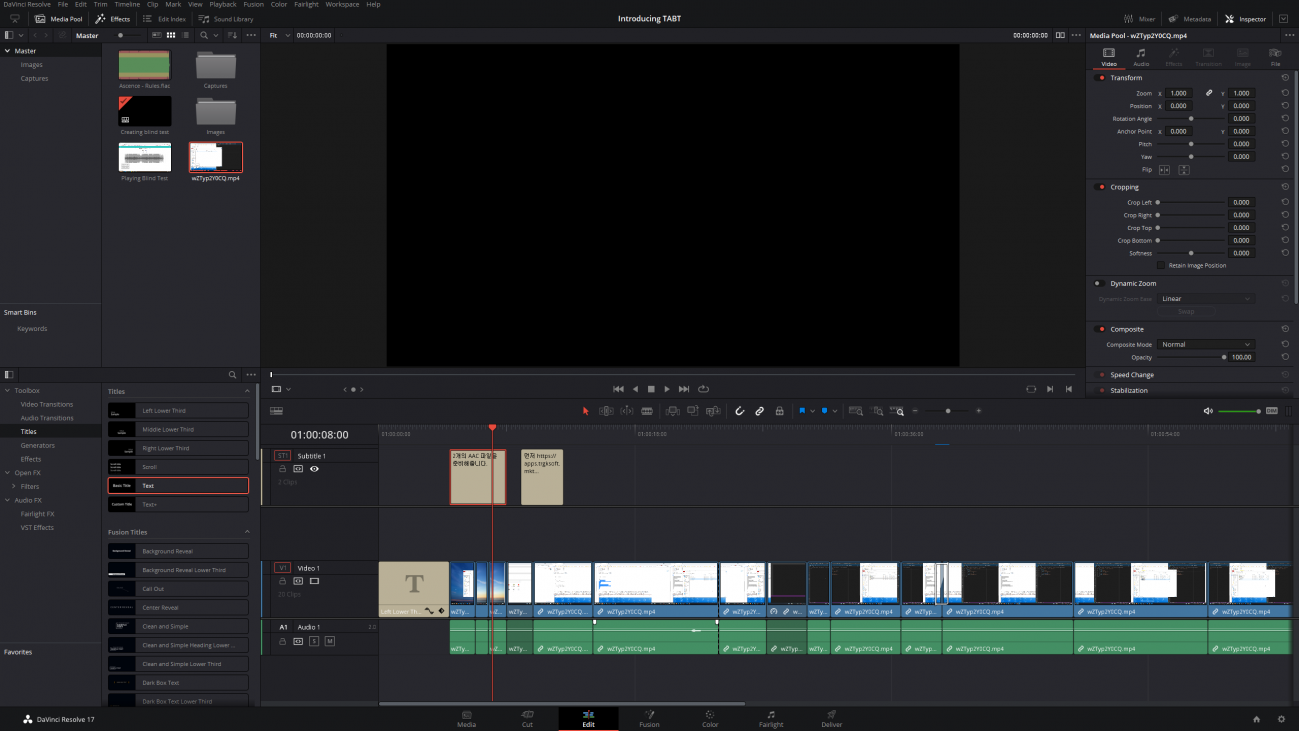Check Retain Image Position checkbox
This screenshot has height=731, width=1299.
pyautogui.click(x=1161, y=266)
